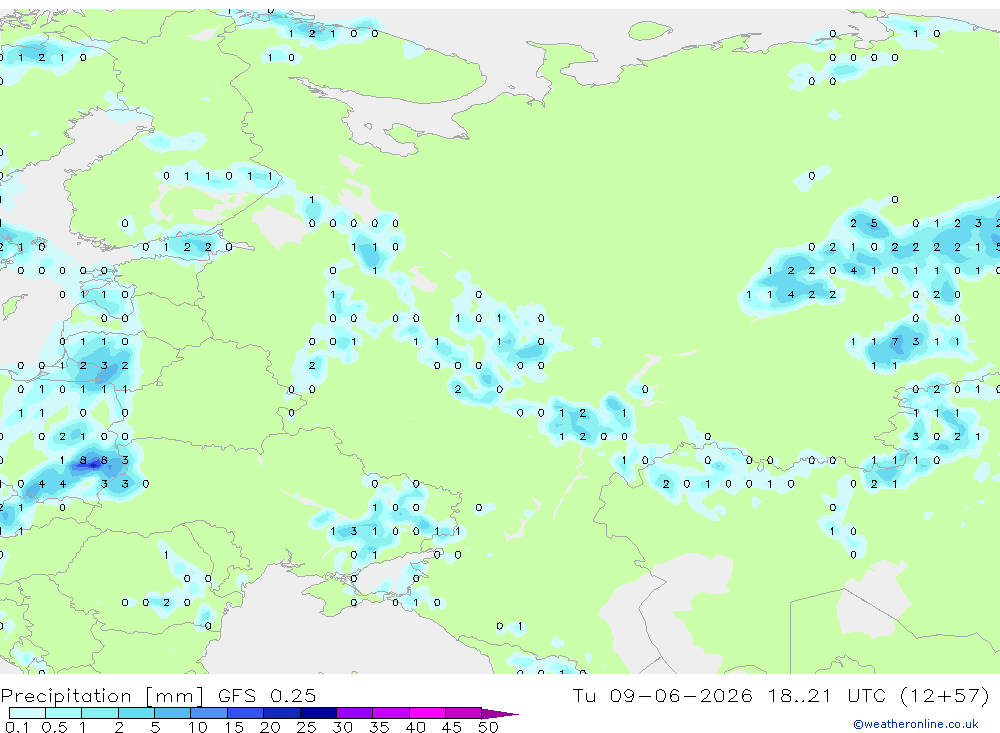Click the legend scale label '30'
The width and height of the screenshot is (1000, 733).
tap(343, 727)
